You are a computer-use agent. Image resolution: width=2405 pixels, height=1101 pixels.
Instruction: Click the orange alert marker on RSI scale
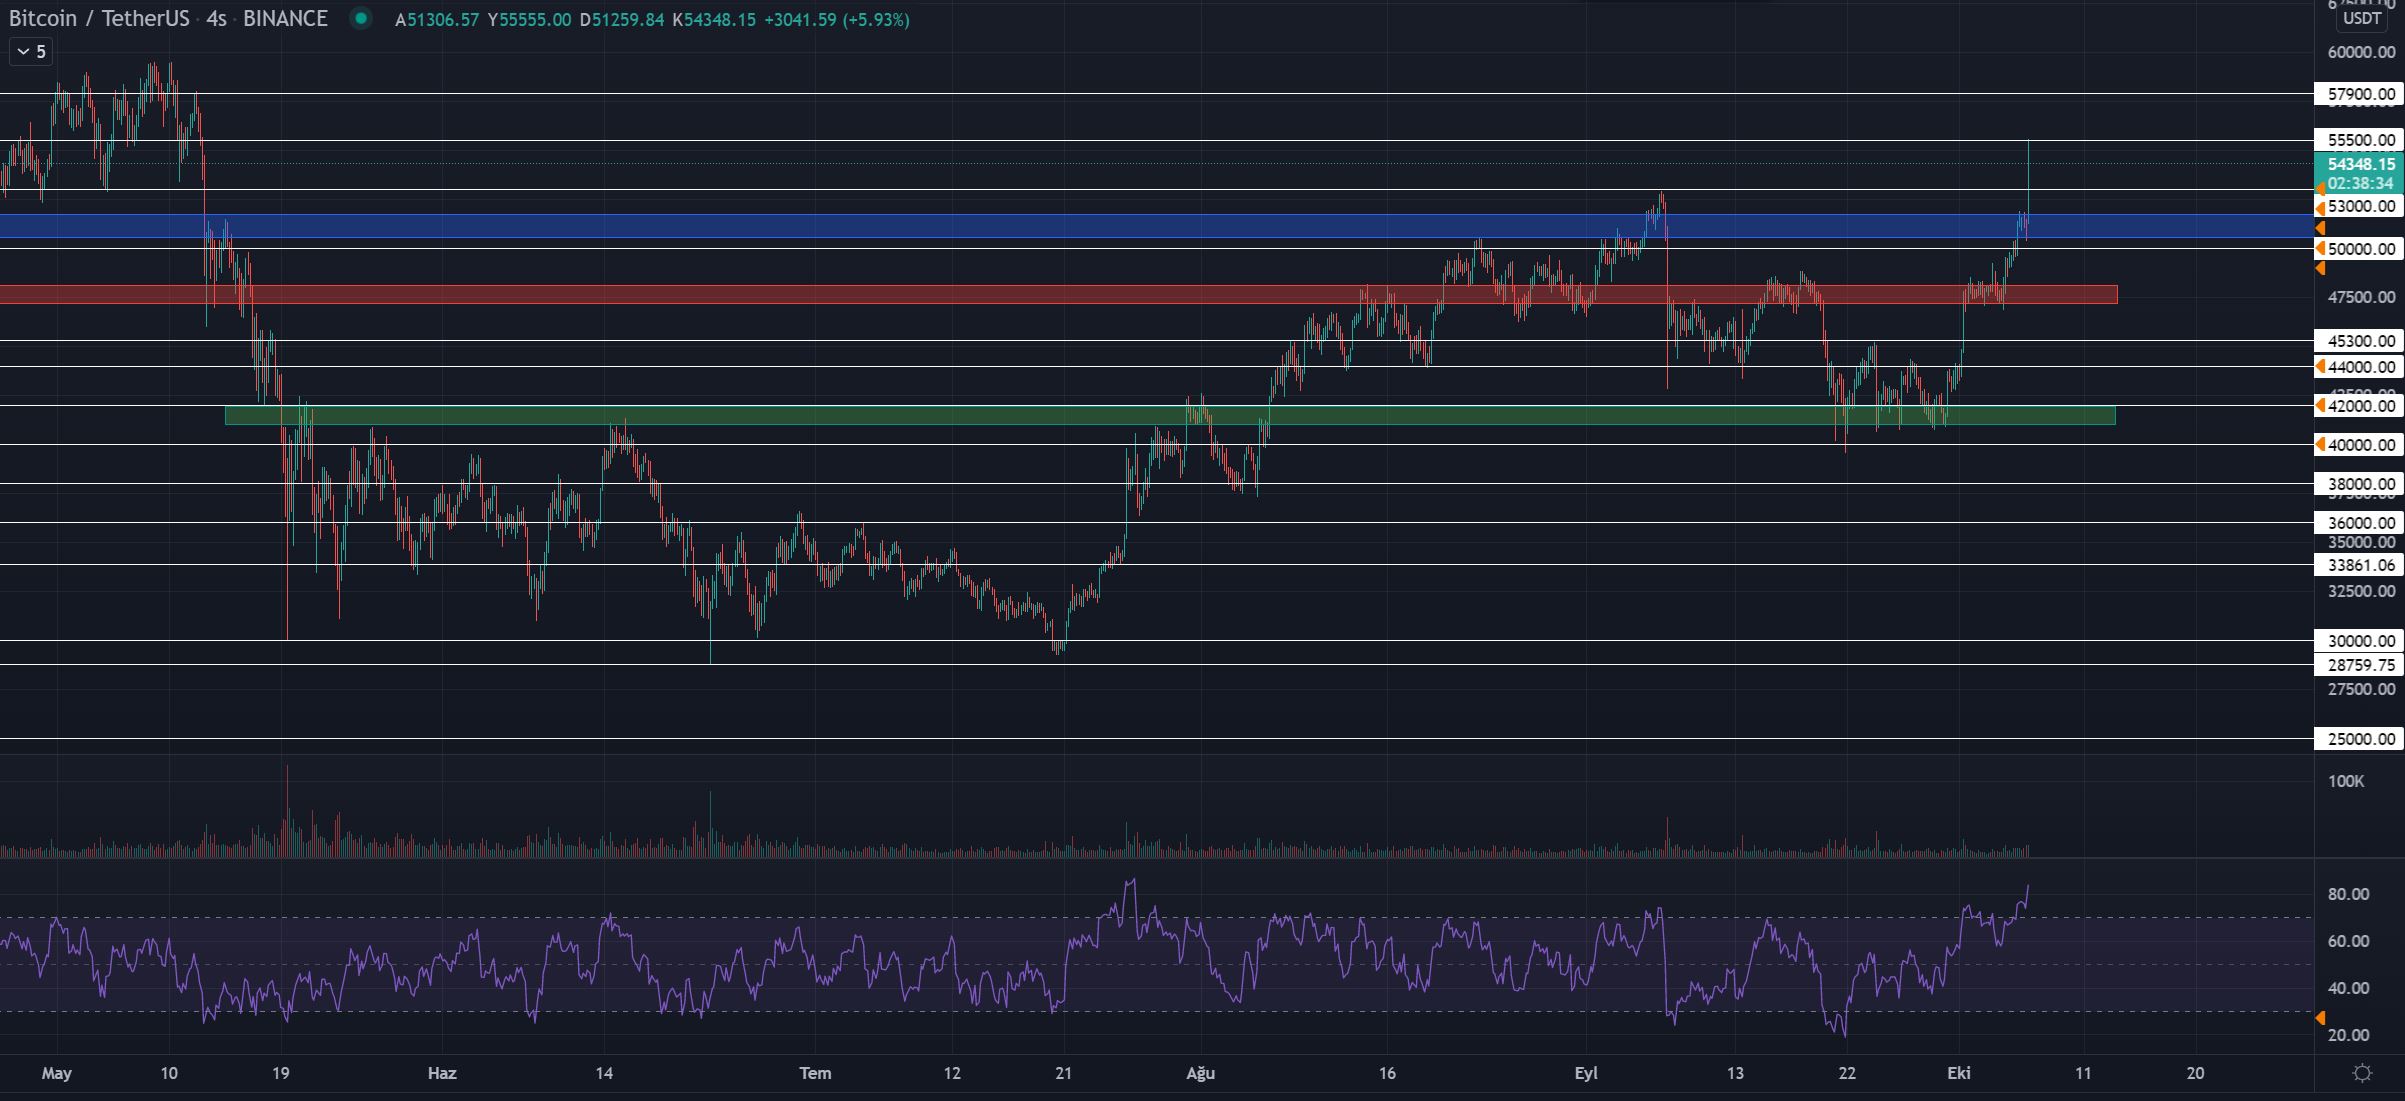[x=2320, y=1018]
